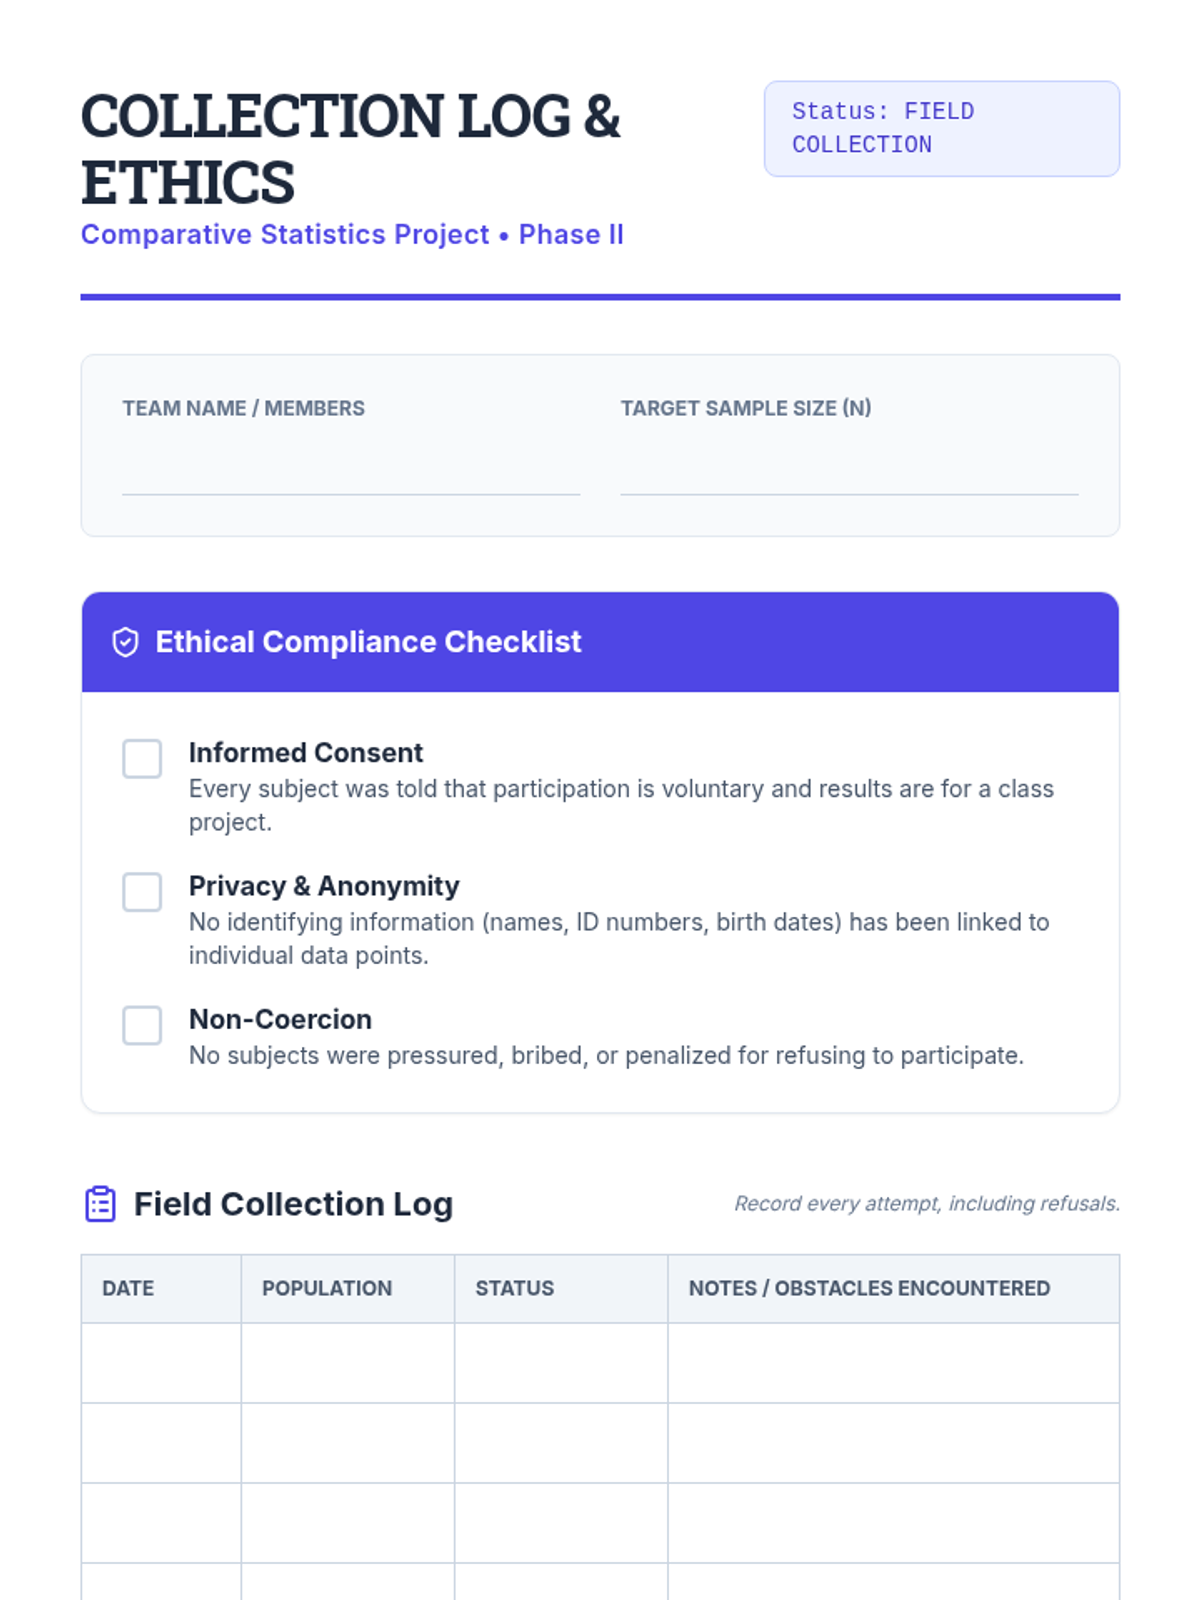Select the Notes / Obstacles Encountered header
Viewport: 1200px width, 1600px height.
[869, 1288]
